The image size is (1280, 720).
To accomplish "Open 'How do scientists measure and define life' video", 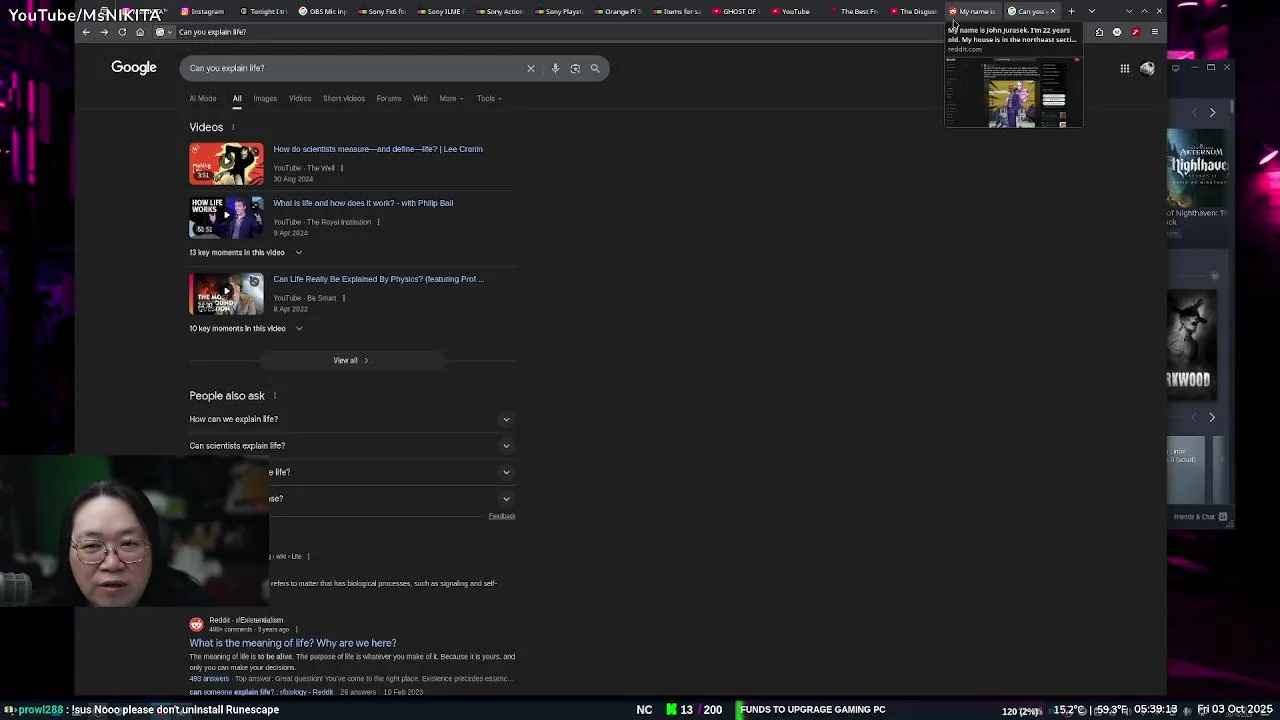I will click(378, 149).
